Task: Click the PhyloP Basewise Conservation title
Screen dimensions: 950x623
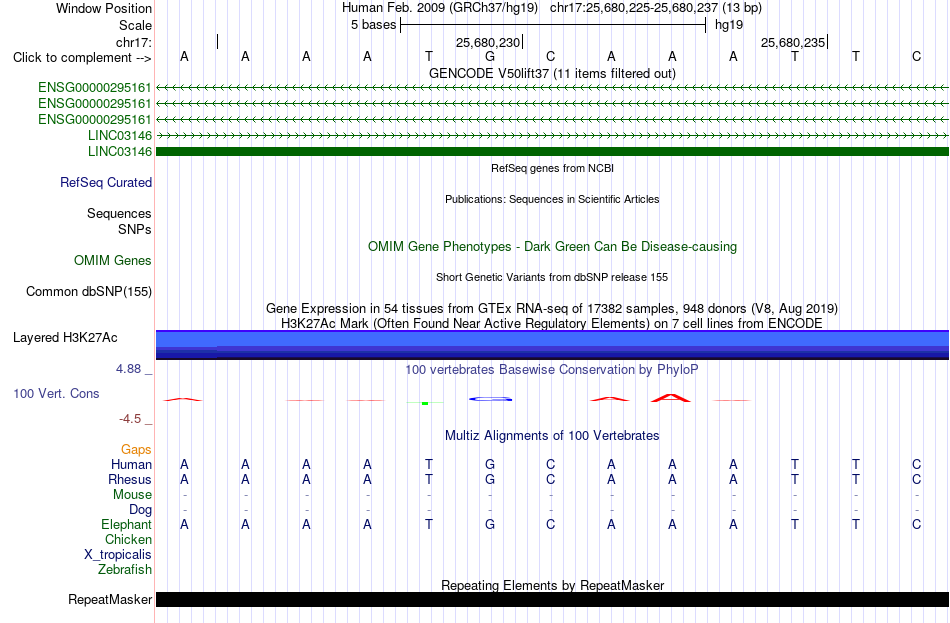Action: [552, 370]
